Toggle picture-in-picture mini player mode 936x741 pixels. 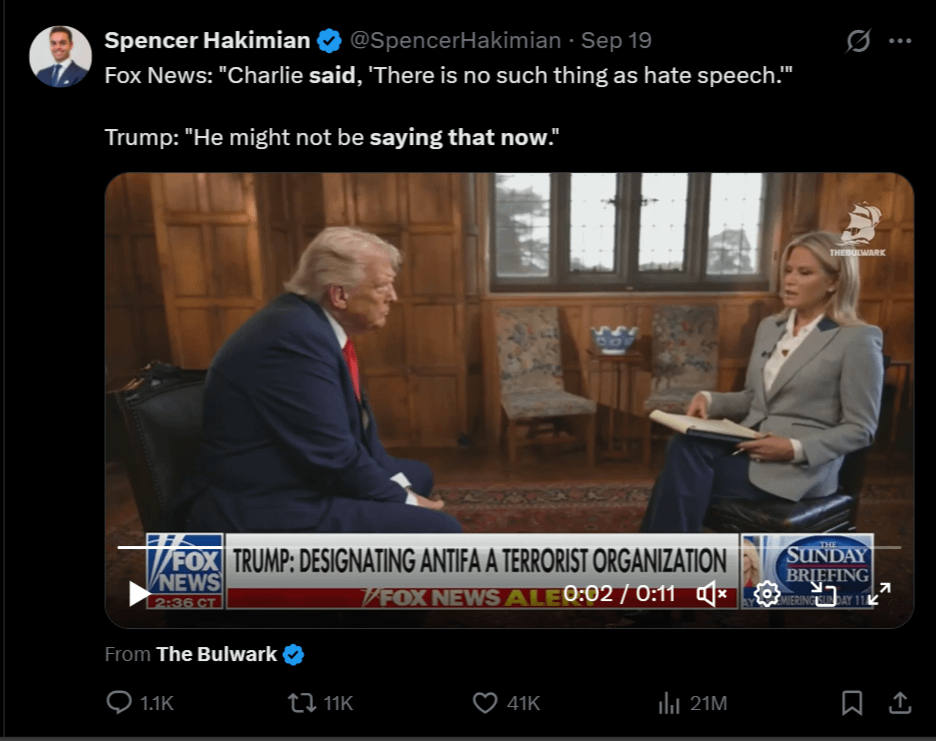(x=823, y=594)
